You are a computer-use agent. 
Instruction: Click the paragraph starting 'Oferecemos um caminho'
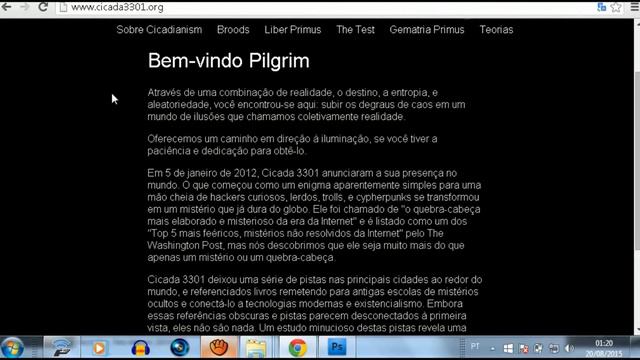(x=292, y=145)
